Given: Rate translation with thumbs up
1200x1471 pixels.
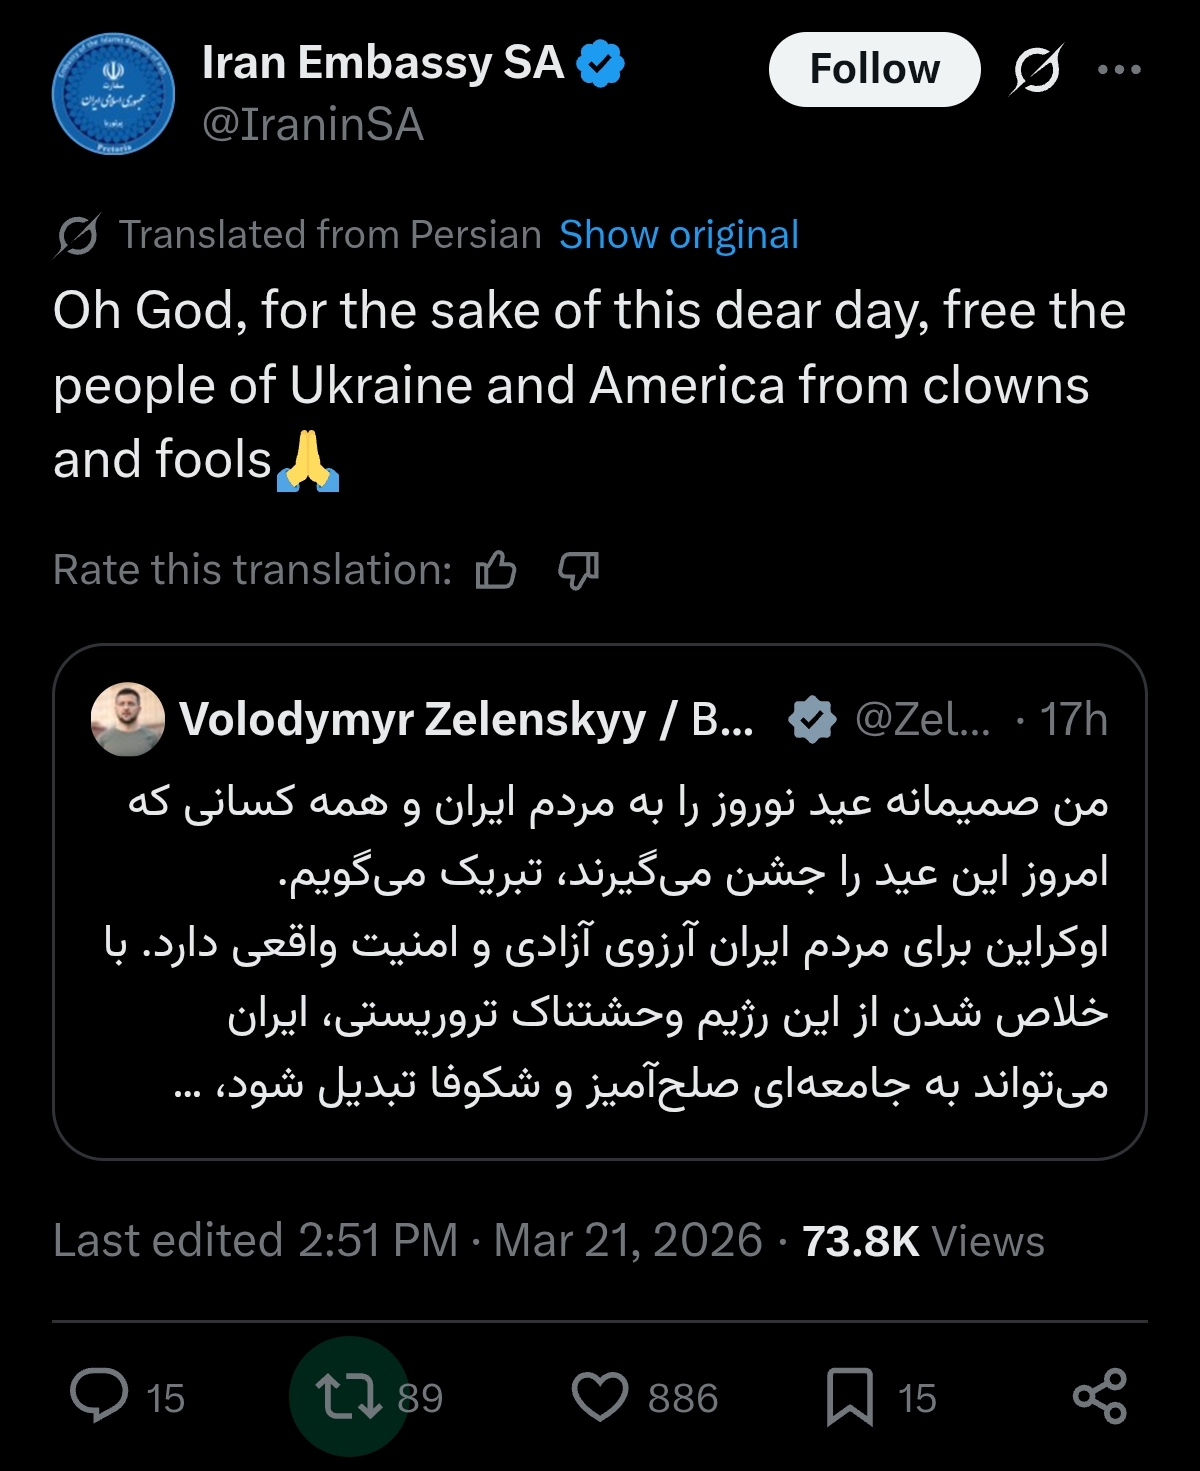Looking at the screenshot, I should click(x=496, y=571).
